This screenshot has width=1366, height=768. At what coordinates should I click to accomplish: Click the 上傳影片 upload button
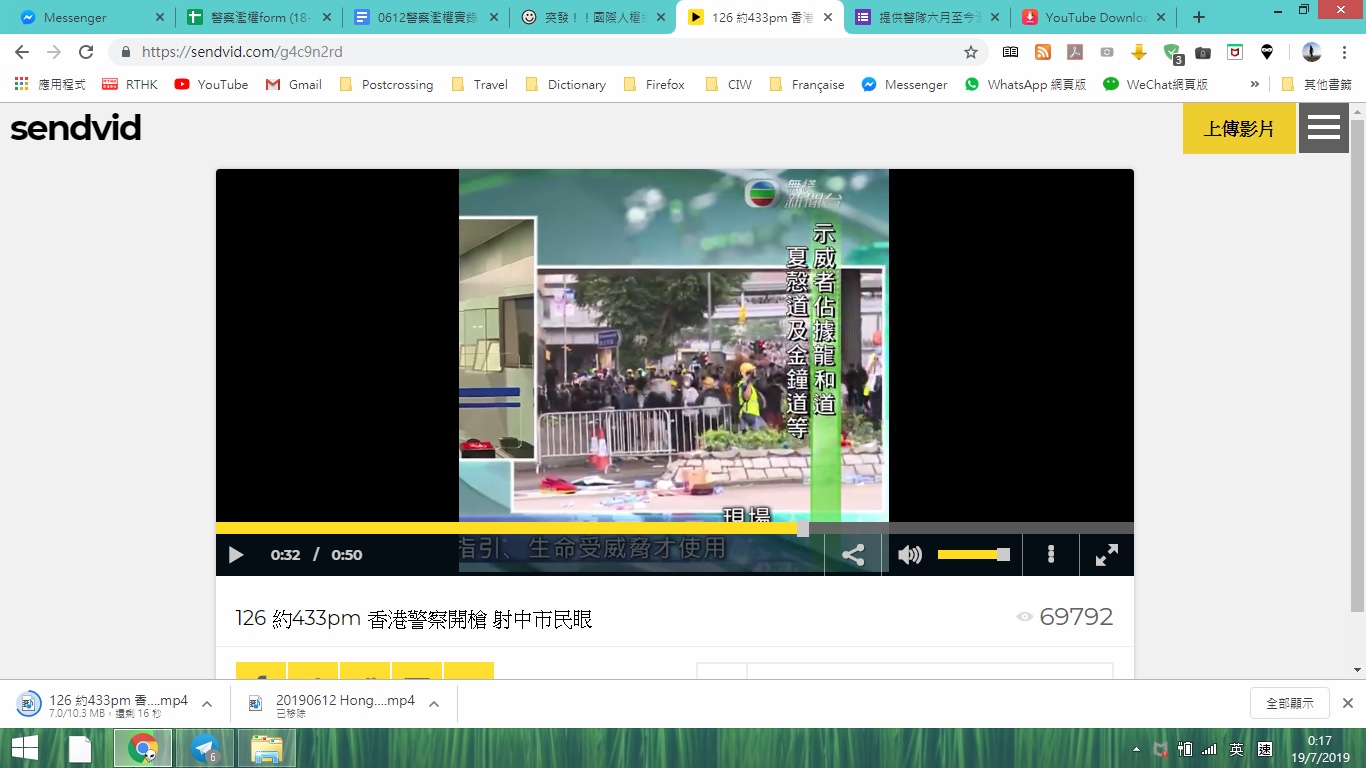pyautogui.click(x=1238, y=129)
